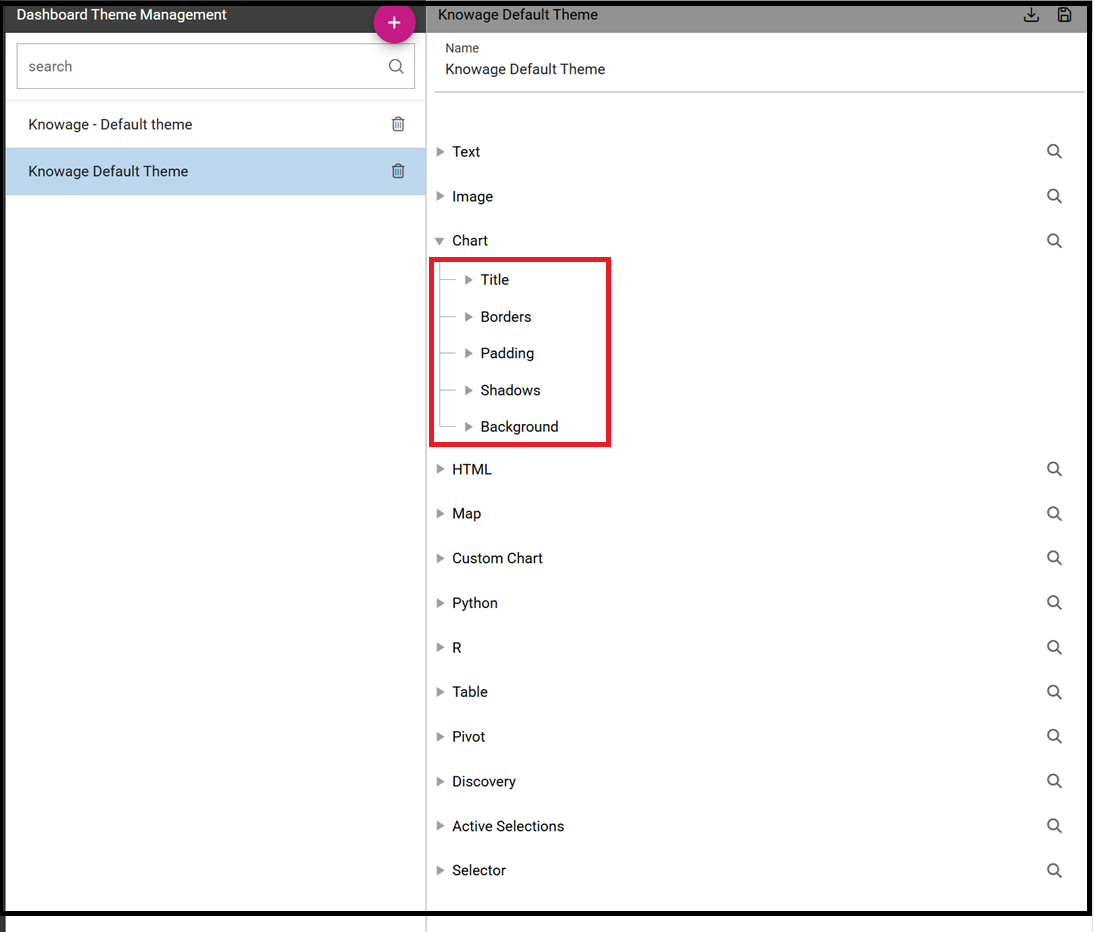Save the theme with the floppy disk icon
Viewport: 1095px width, 932px height.
click(1064, 15)
